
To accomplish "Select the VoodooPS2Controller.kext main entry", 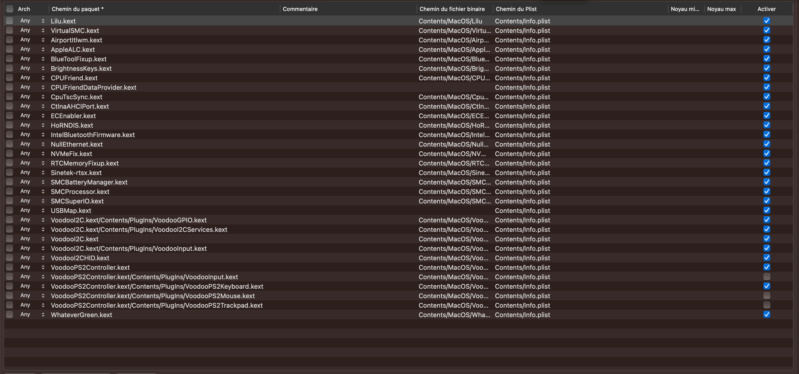I will click(90, 268).
